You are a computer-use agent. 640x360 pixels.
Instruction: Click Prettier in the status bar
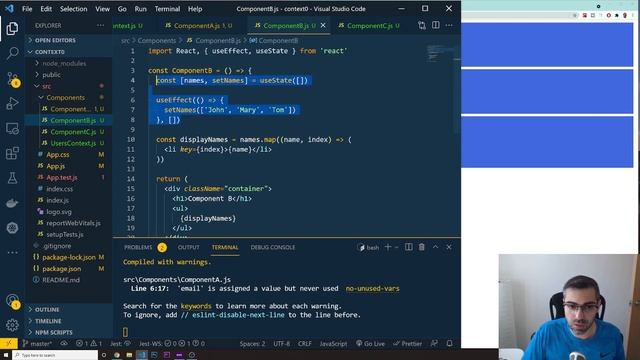(x=408, y=344)
